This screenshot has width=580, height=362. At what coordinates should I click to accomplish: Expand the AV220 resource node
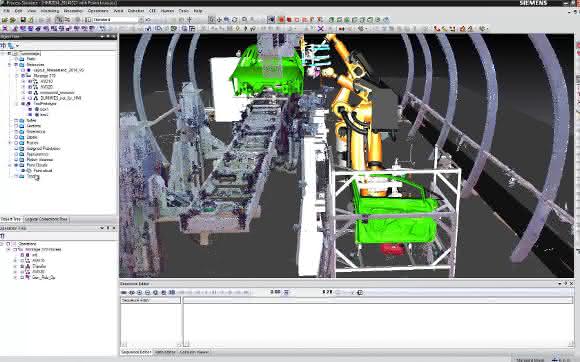24,87
